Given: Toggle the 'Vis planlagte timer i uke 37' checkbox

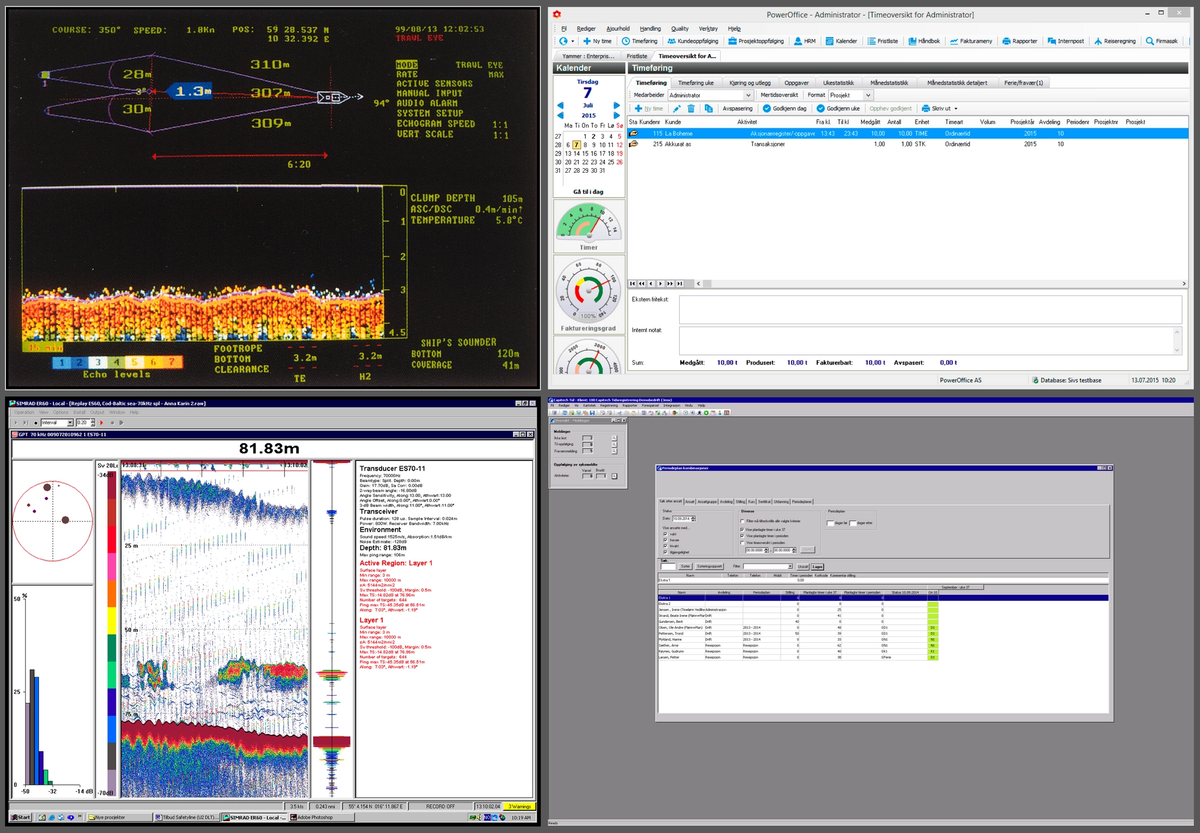Looking at the screenshot, I should click(742, 529).
